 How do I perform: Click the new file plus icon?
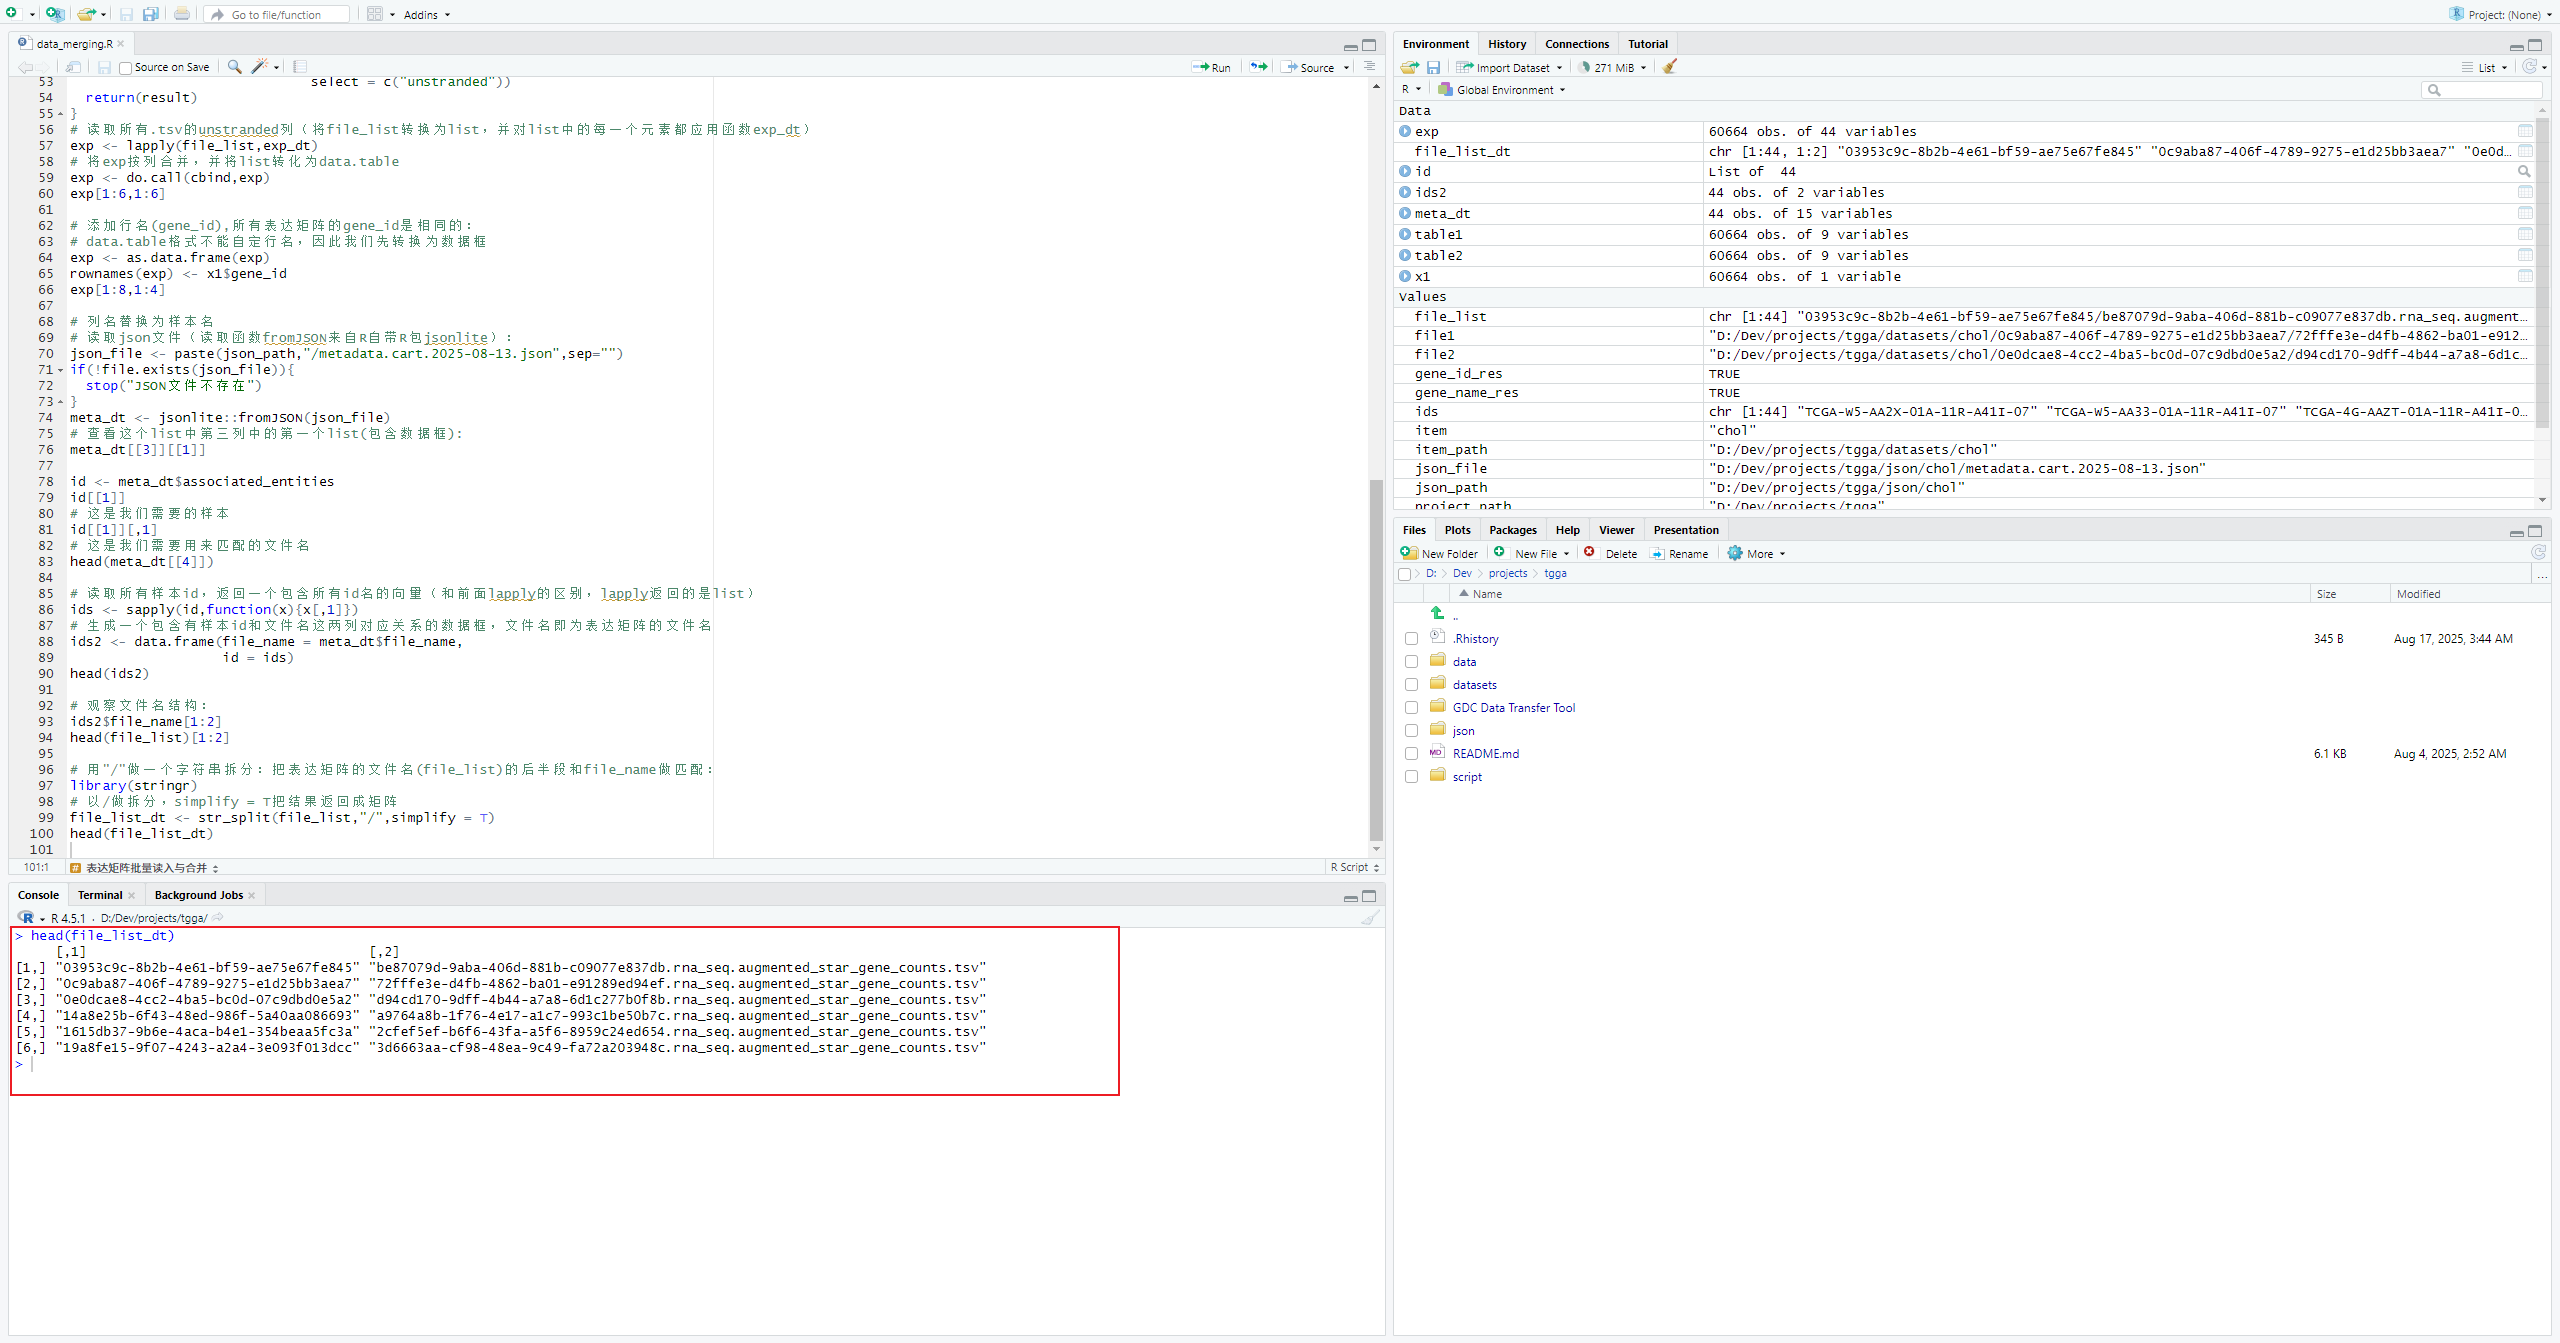[12, 13]
